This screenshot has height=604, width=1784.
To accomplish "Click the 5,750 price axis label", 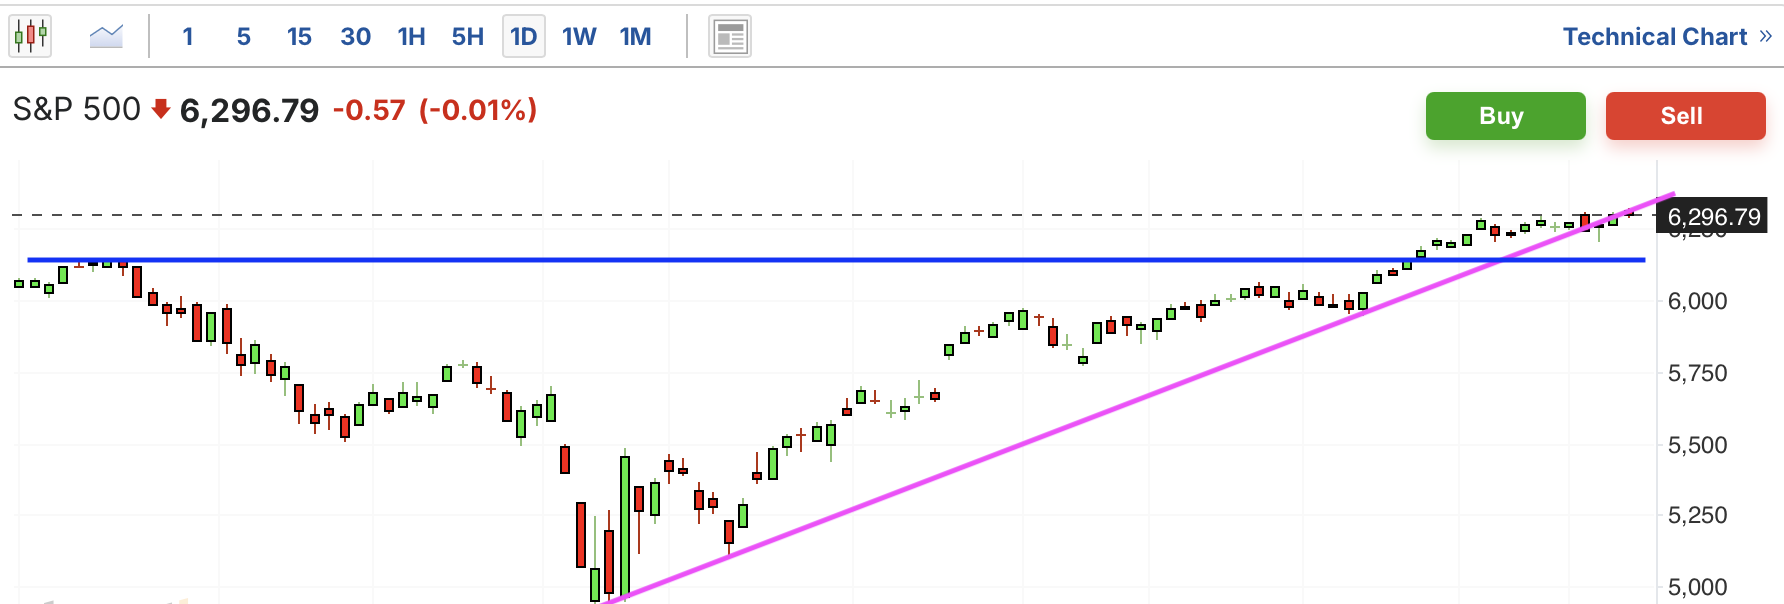I will pyautogui.click(x=1697, y=373).
